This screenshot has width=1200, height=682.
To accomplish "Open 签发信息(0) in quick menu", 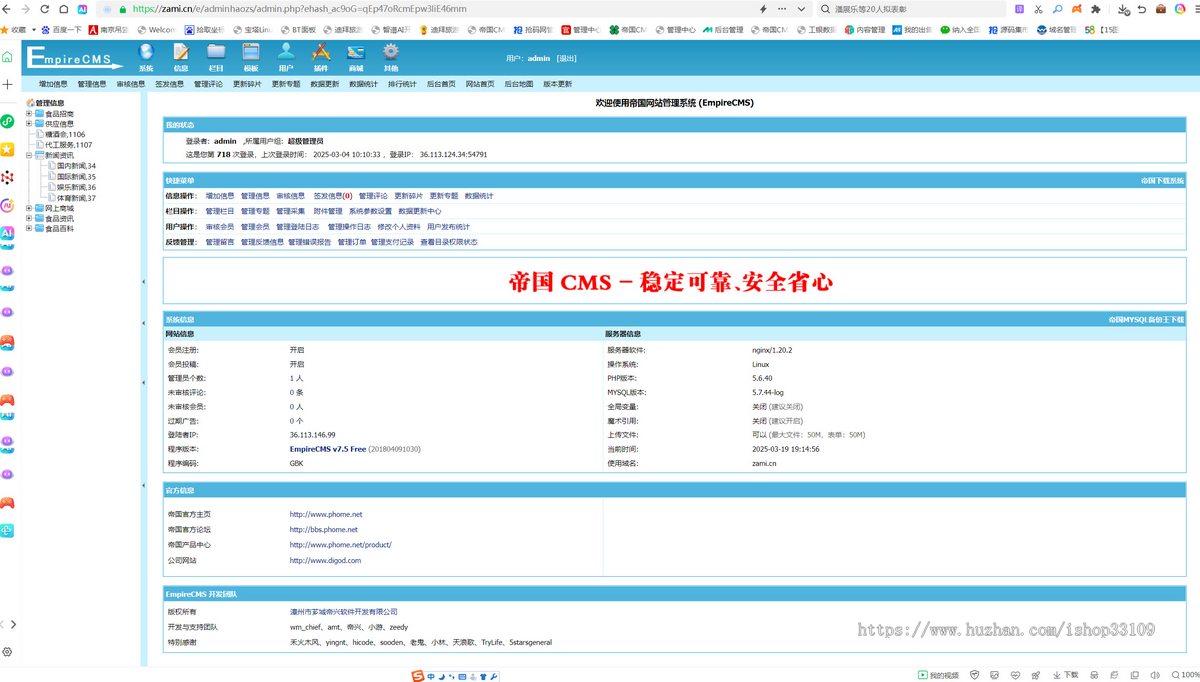I will (332, 196).
